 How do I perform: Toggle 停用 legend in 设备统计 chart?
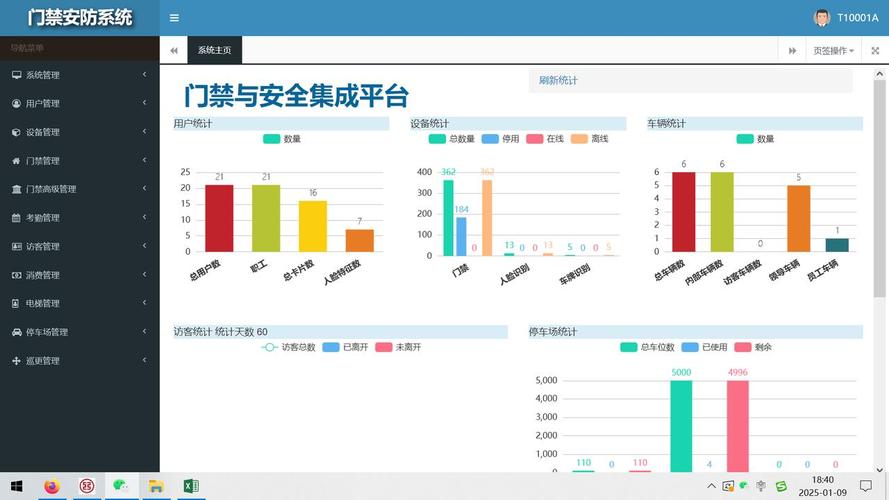(x=500, y=139)
